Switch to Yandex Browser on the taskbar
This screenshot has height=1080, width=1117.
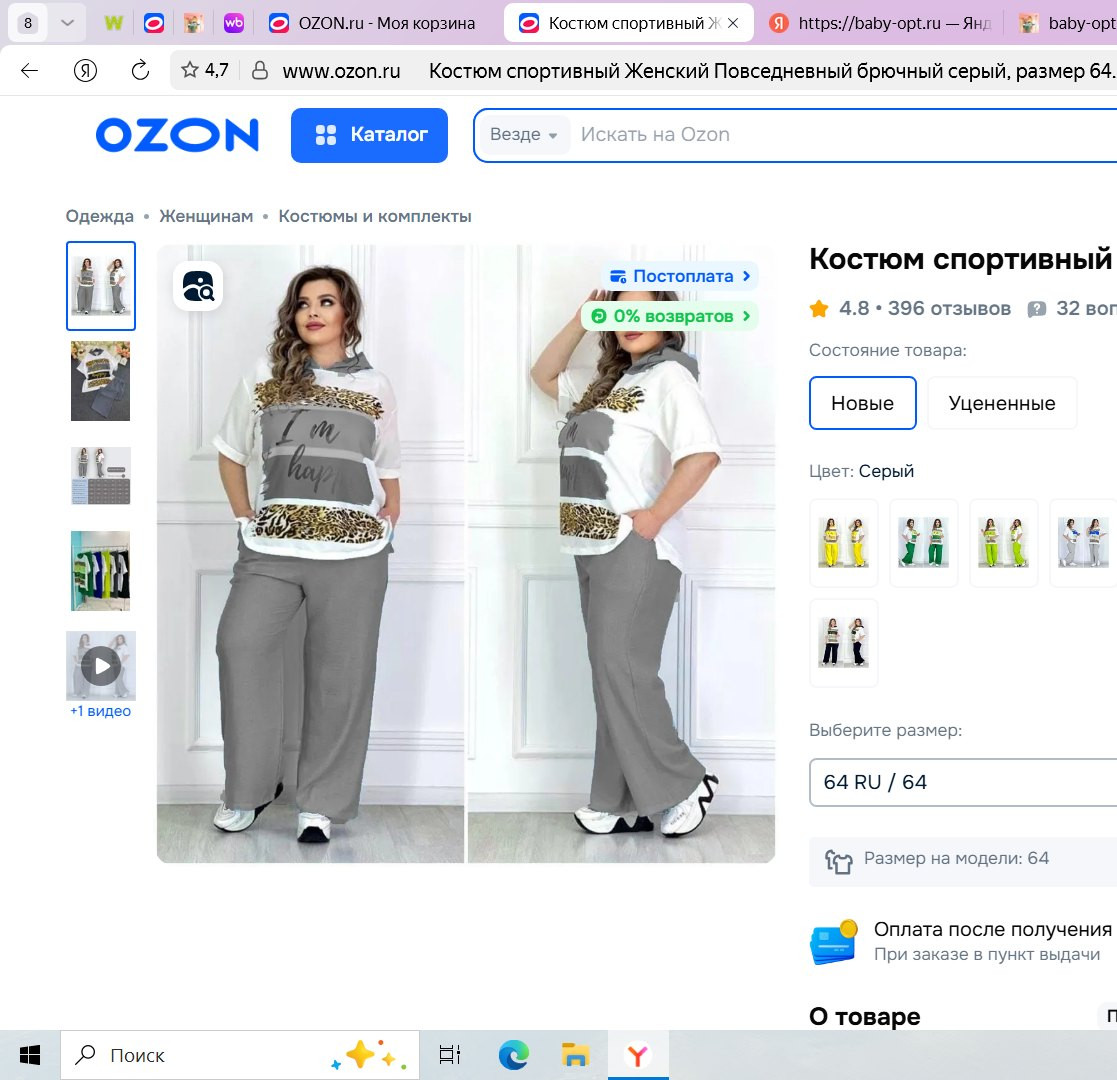click(638, 1055)
